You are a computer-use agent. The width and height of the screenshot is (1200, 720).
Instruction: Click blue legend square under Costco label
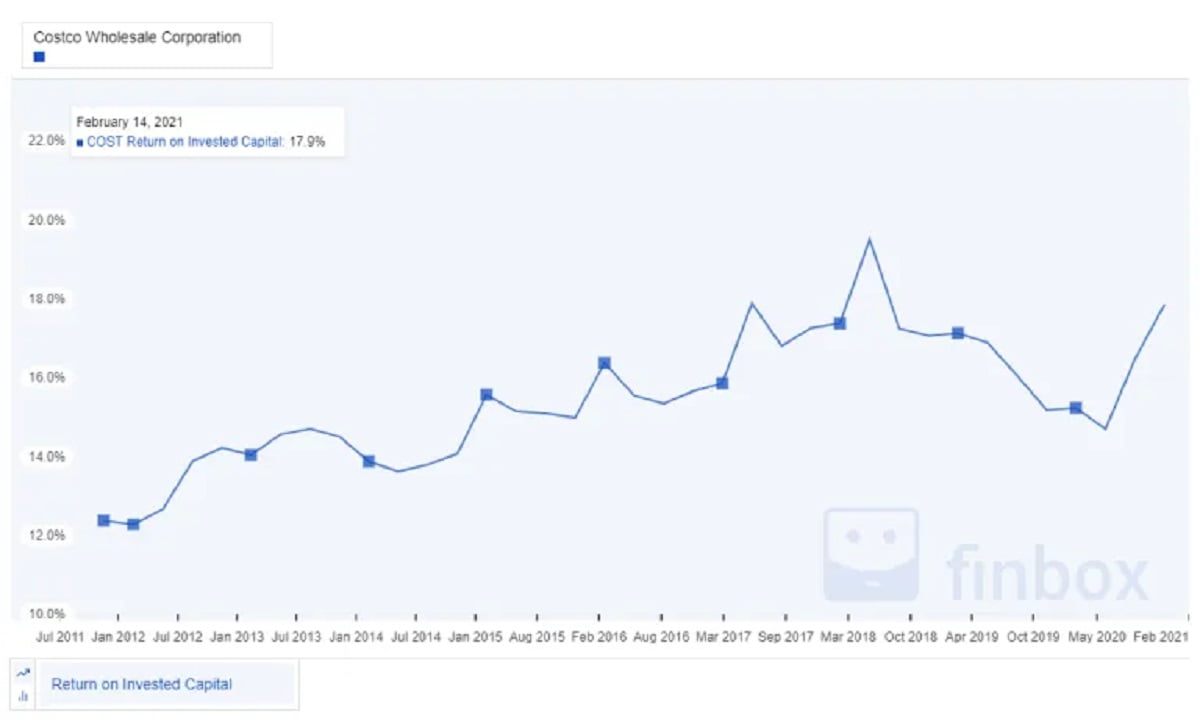[39, 57]
